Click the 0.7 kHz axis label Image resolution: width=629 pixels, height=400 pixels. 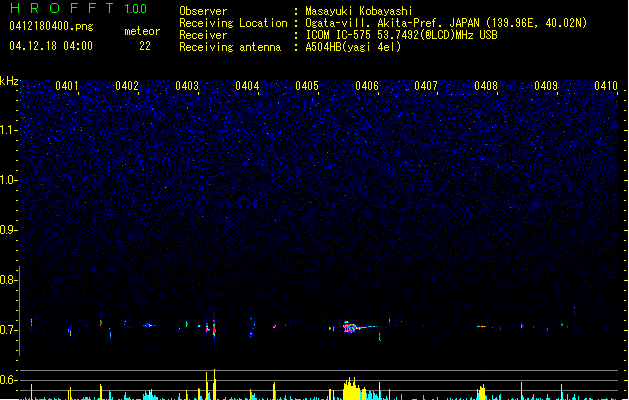[x=9, y=330]
